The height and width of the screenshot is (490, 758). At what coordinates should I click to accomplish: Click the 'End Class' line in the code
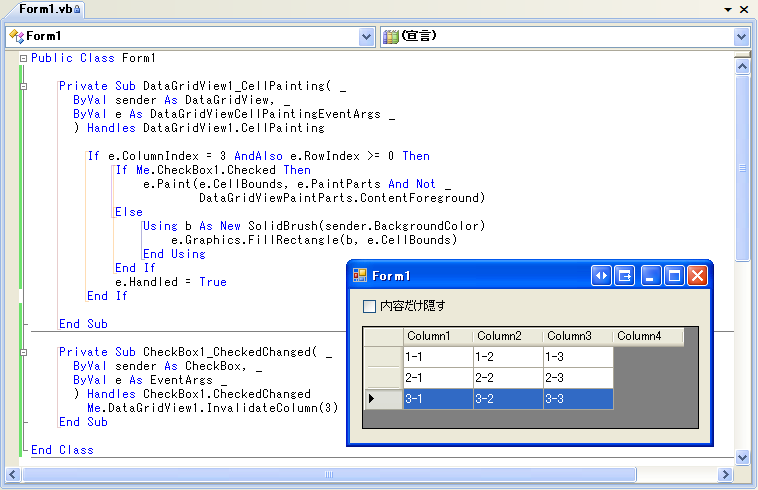tap(62, 450)
